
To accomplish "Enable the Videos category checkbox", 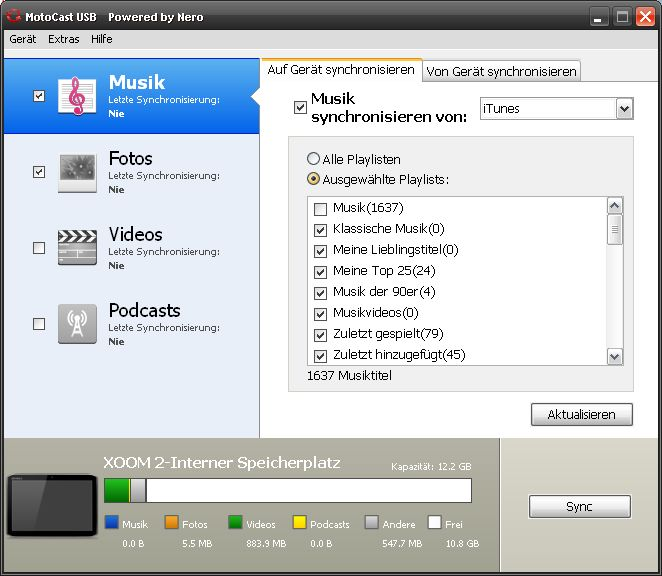I will [39, 248].
